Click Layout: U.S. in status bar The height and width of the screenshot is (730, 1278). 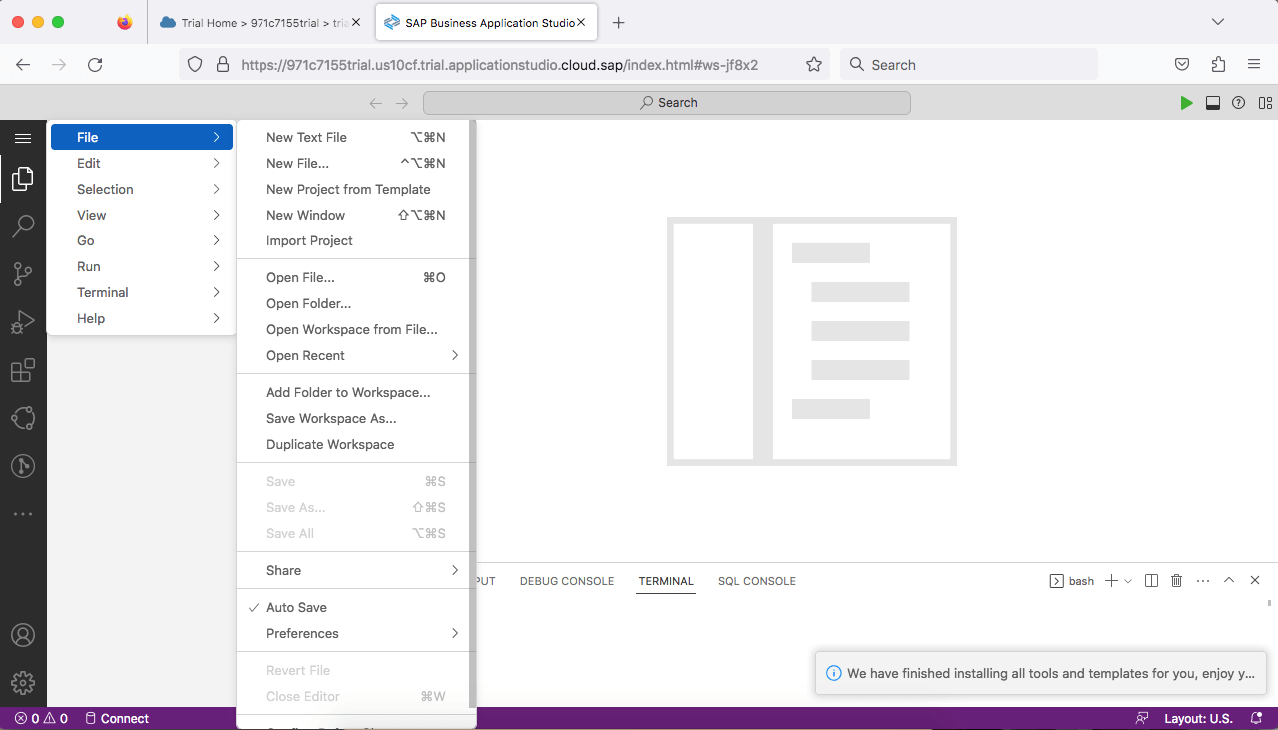[1198, 718]
